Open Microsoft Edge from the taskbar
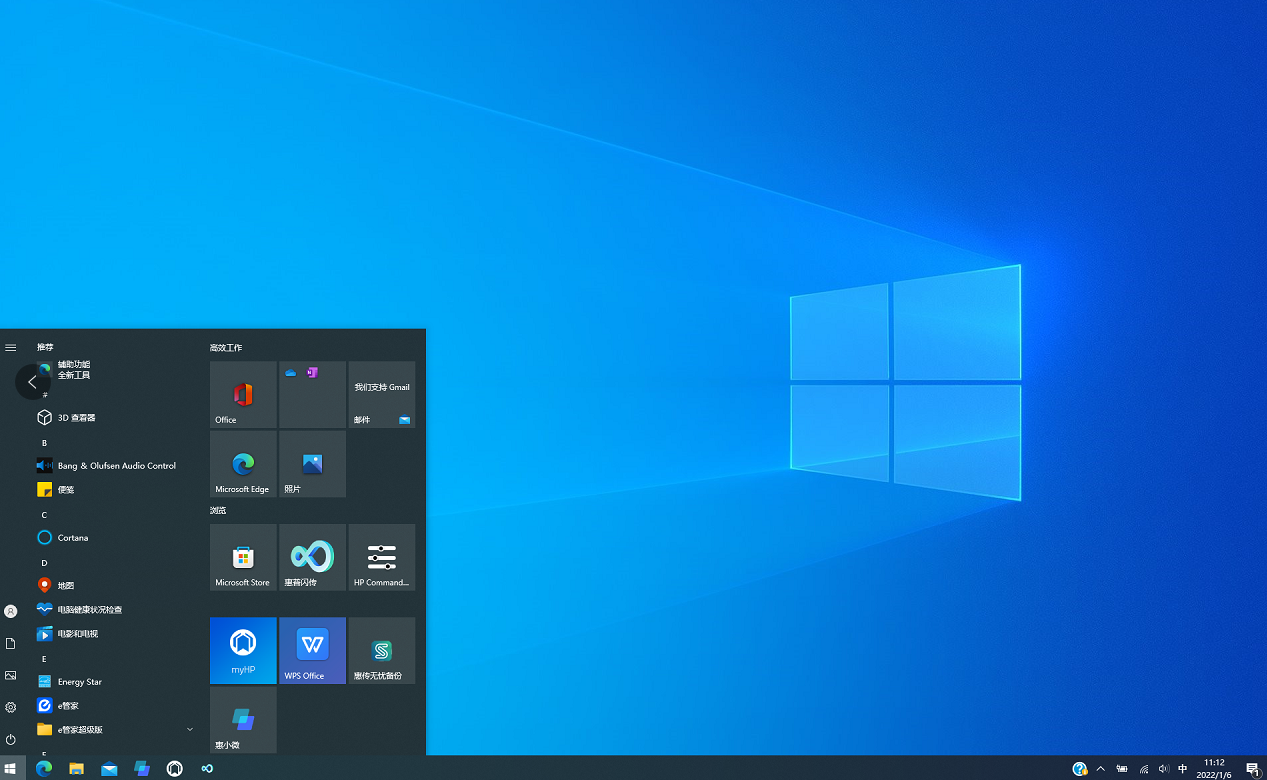 tap(44, 768)
